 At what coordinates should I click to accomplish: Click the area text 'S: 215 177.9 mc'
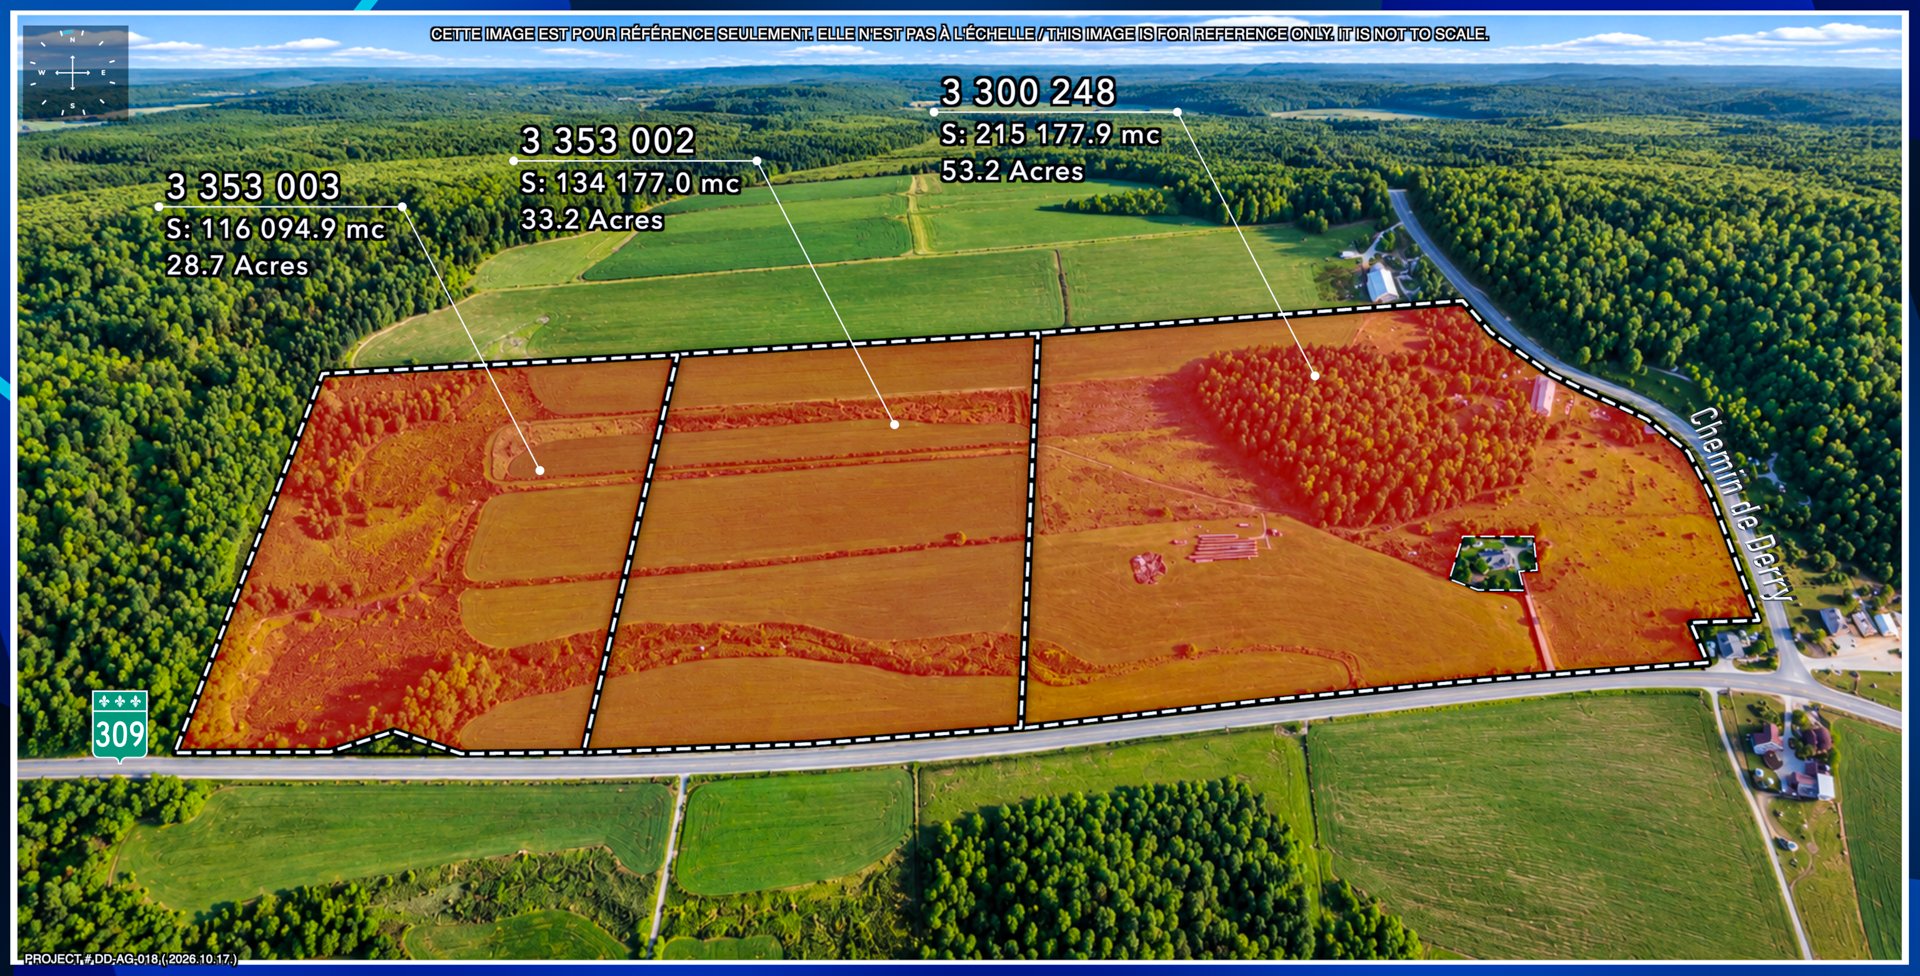(1050, 134)
